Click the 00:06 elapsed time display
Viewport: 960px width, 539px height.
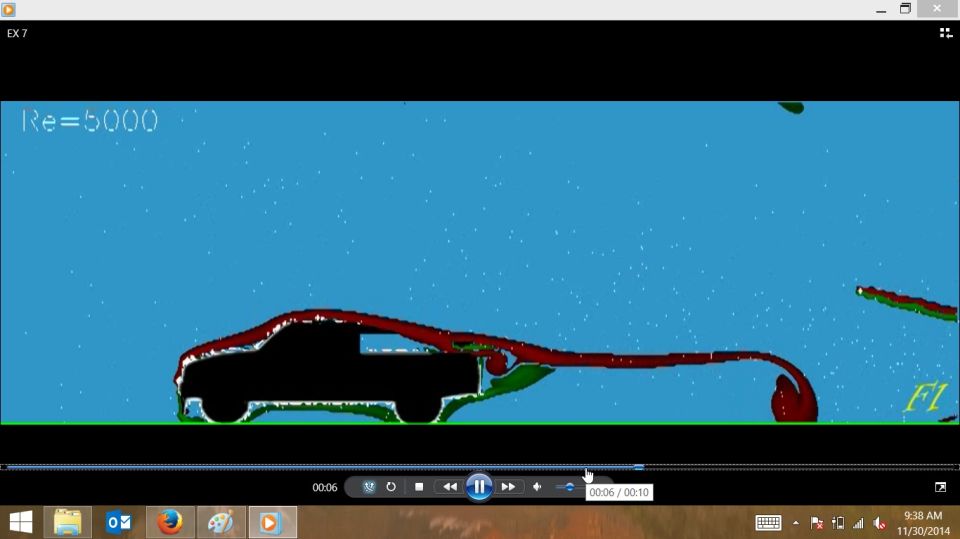click(324, 488)
